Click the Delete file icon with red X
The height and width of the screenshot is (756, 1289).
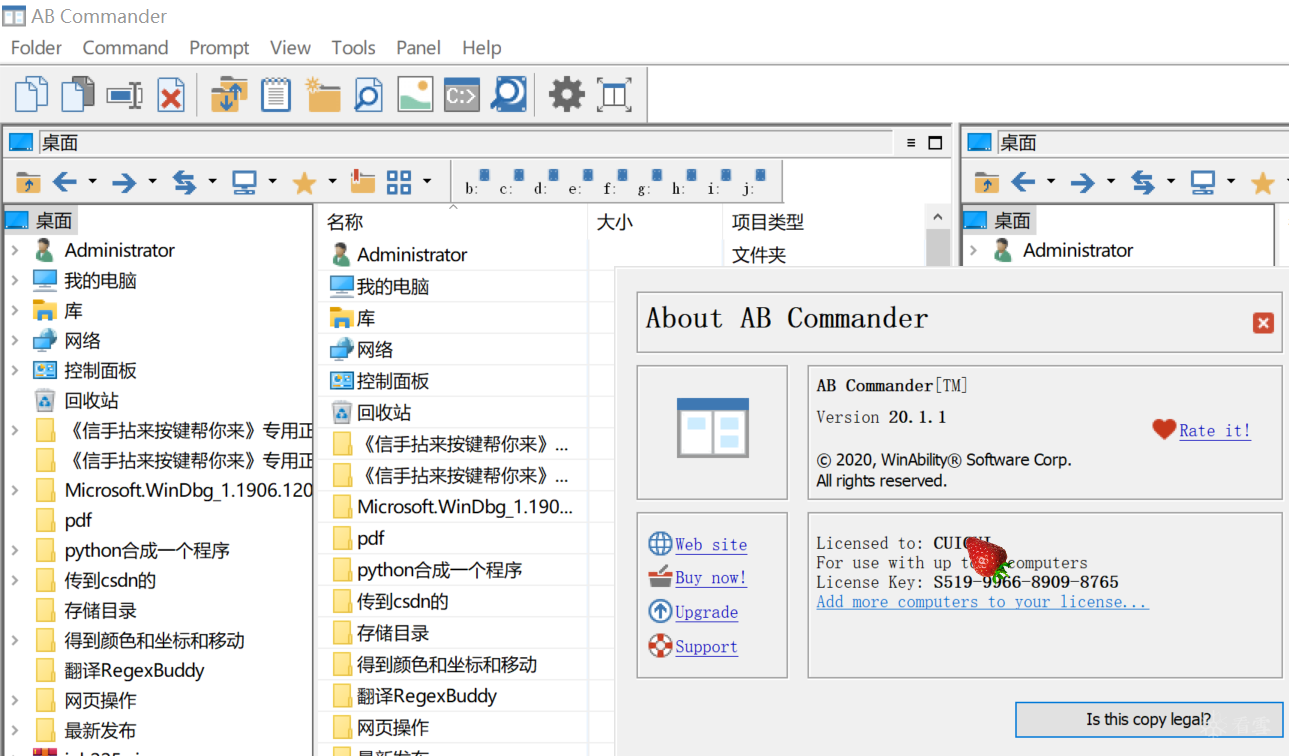pyautogui.click(x=172, y=95)
